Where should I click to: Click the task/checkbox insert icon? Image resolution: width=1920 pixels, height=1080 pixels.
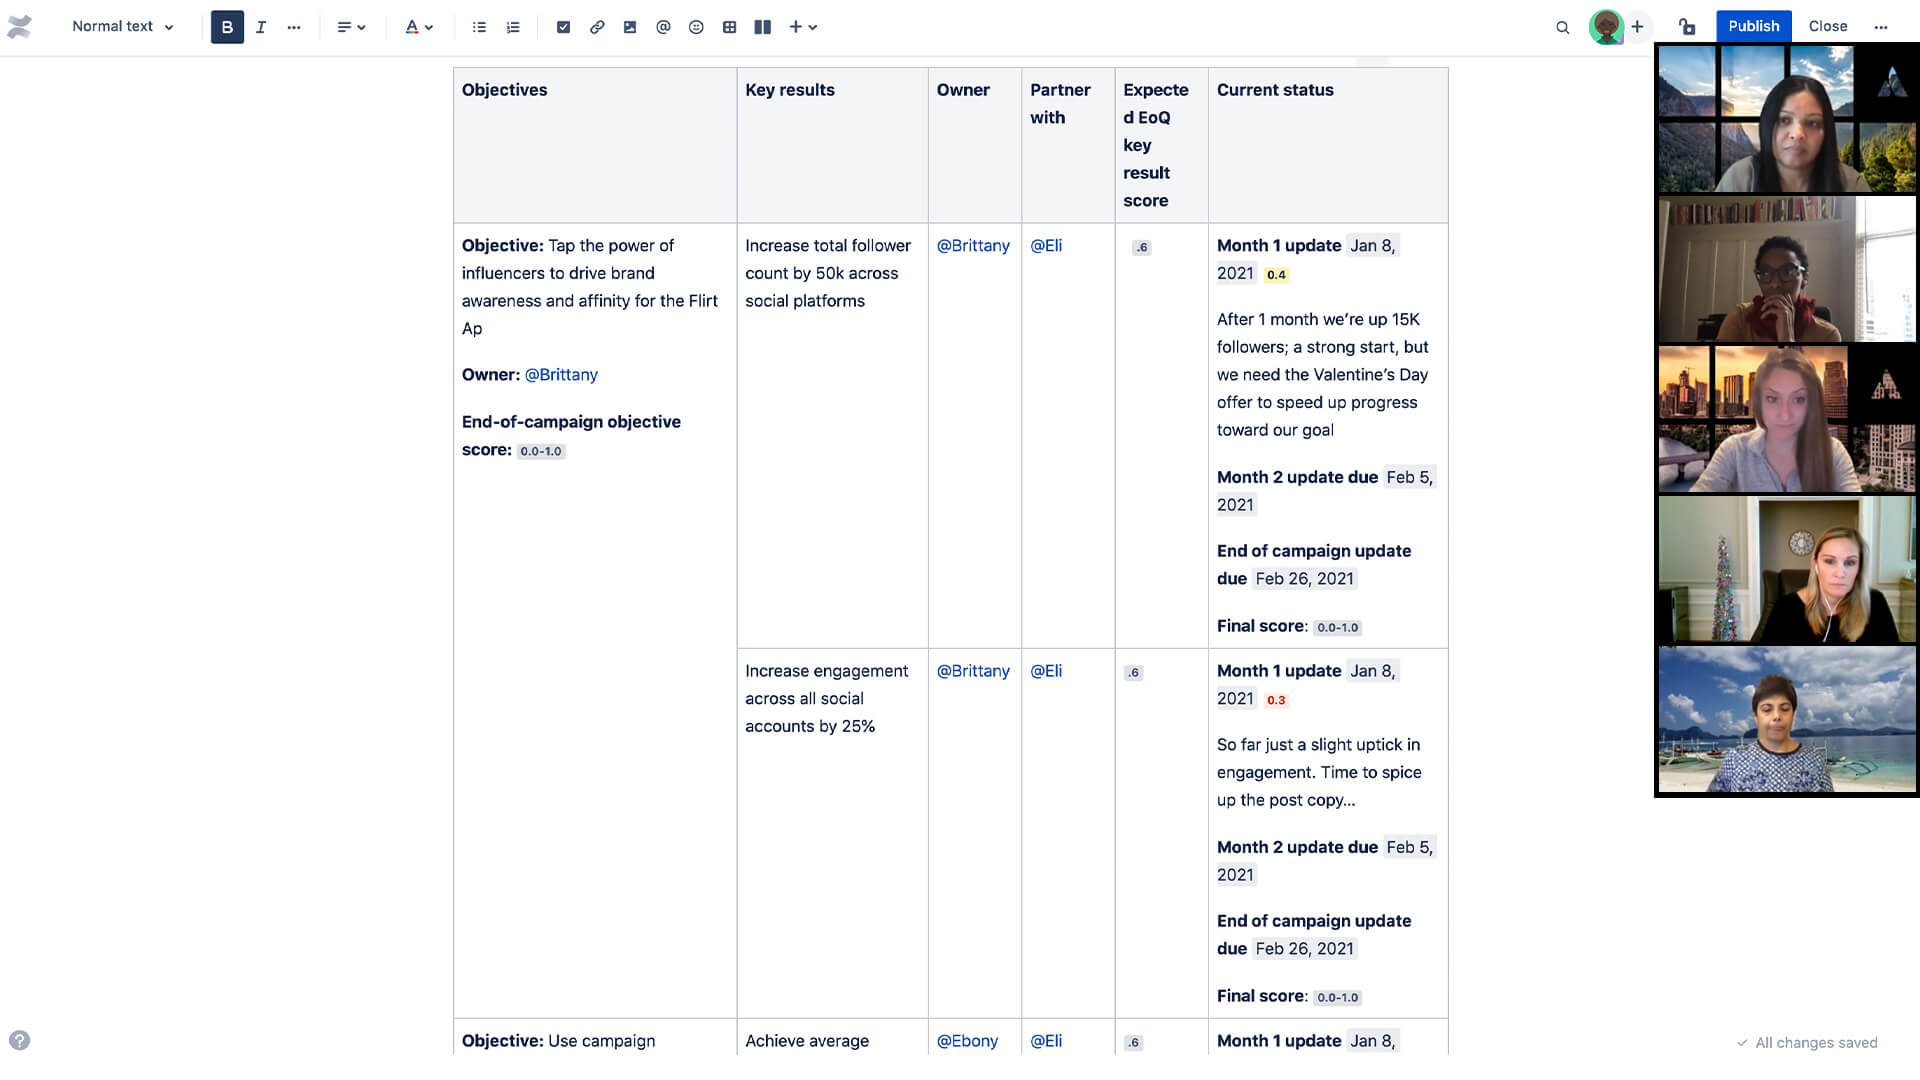(x=560, y=26)
